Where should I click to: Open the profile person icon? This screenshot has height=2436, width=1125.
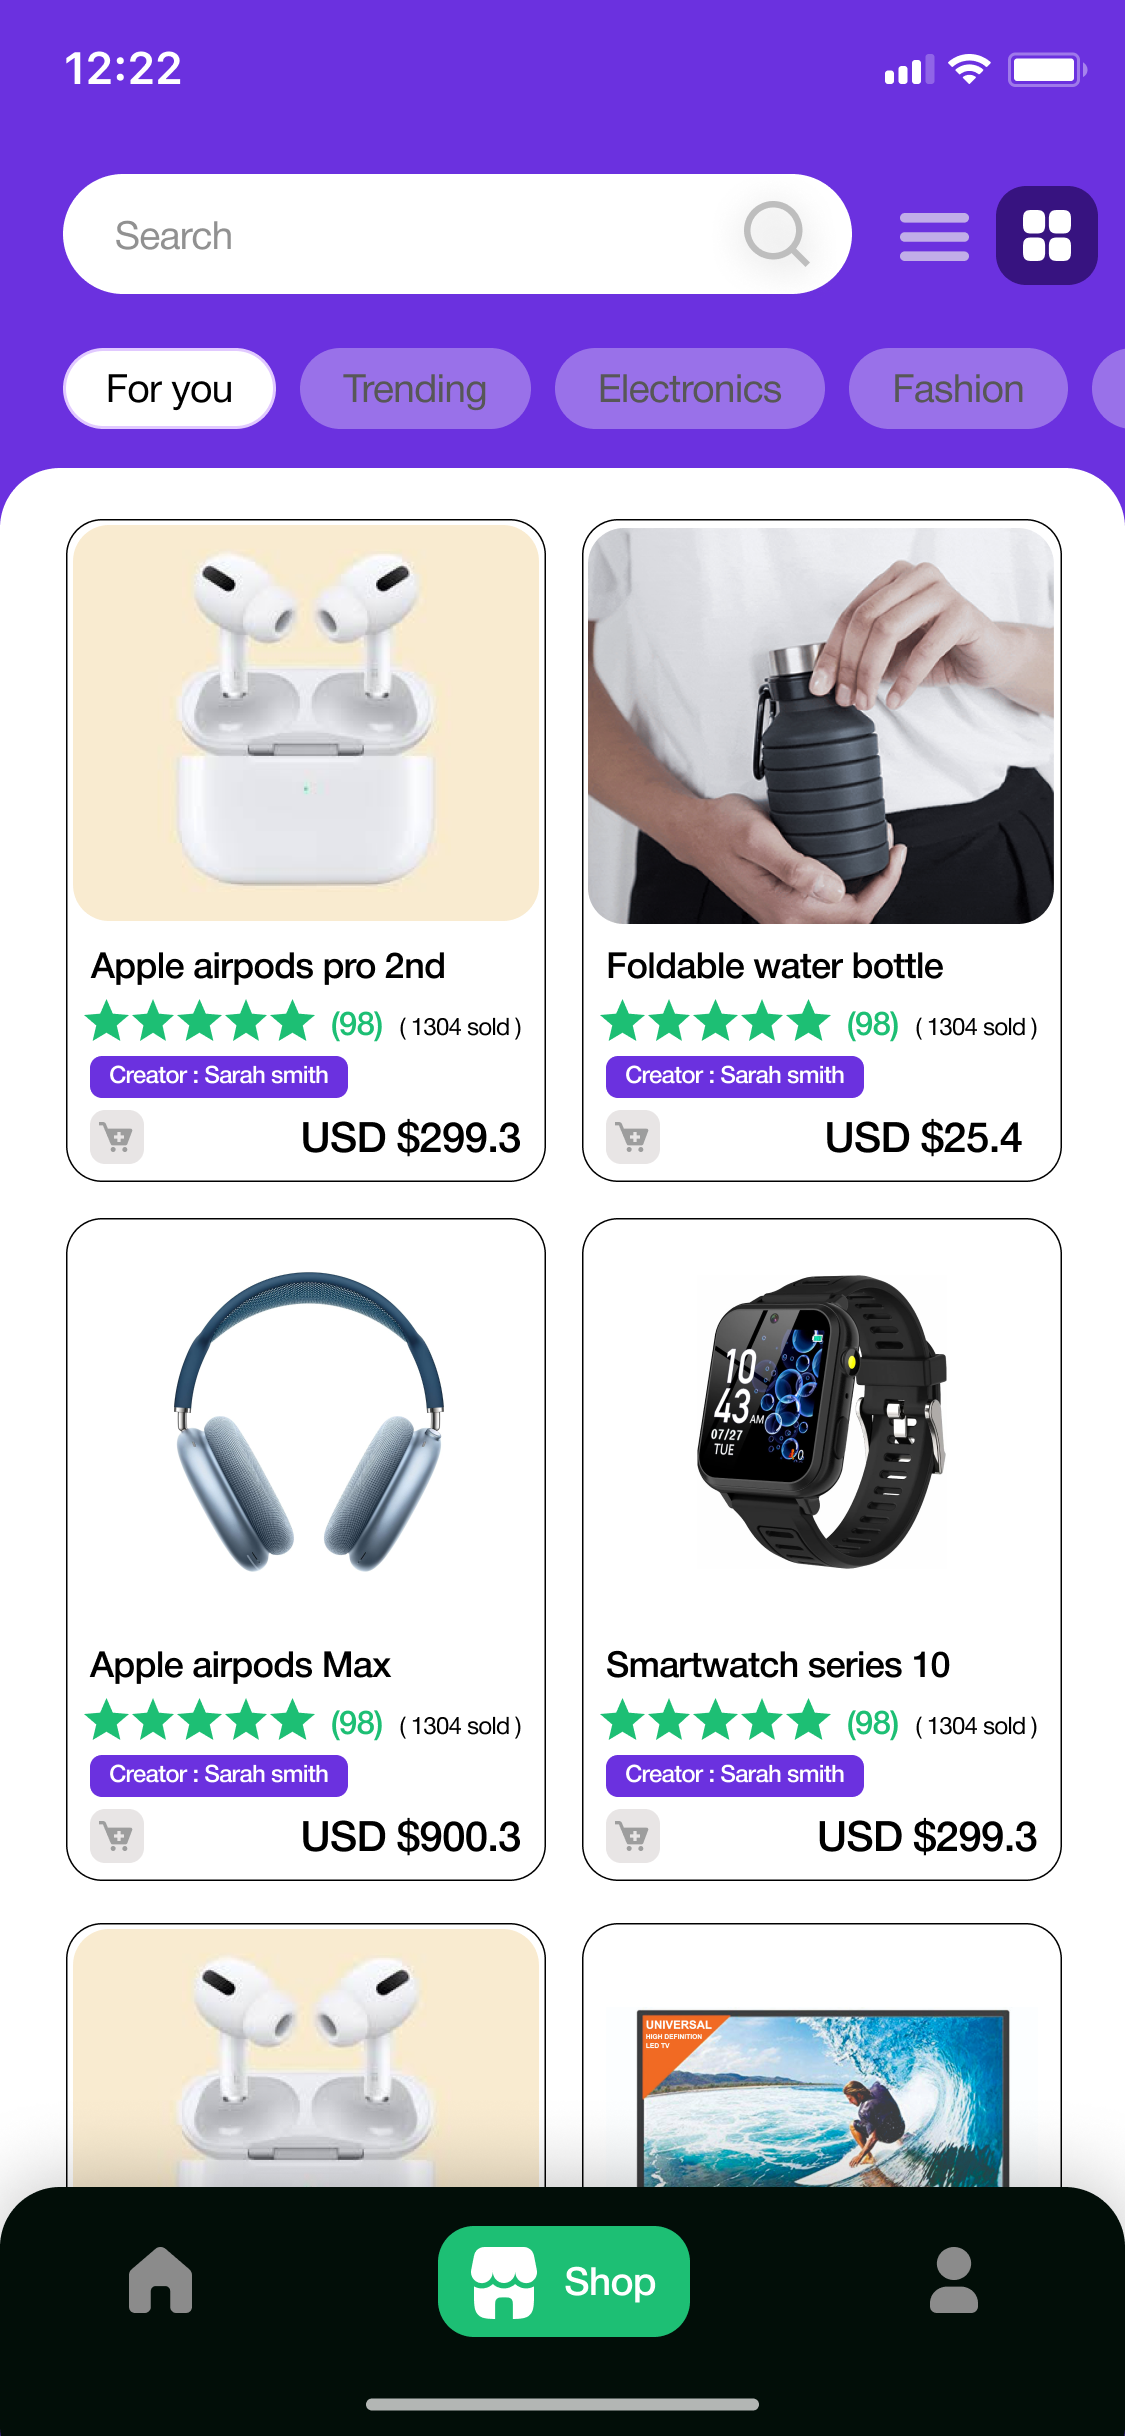(954, 2280)
